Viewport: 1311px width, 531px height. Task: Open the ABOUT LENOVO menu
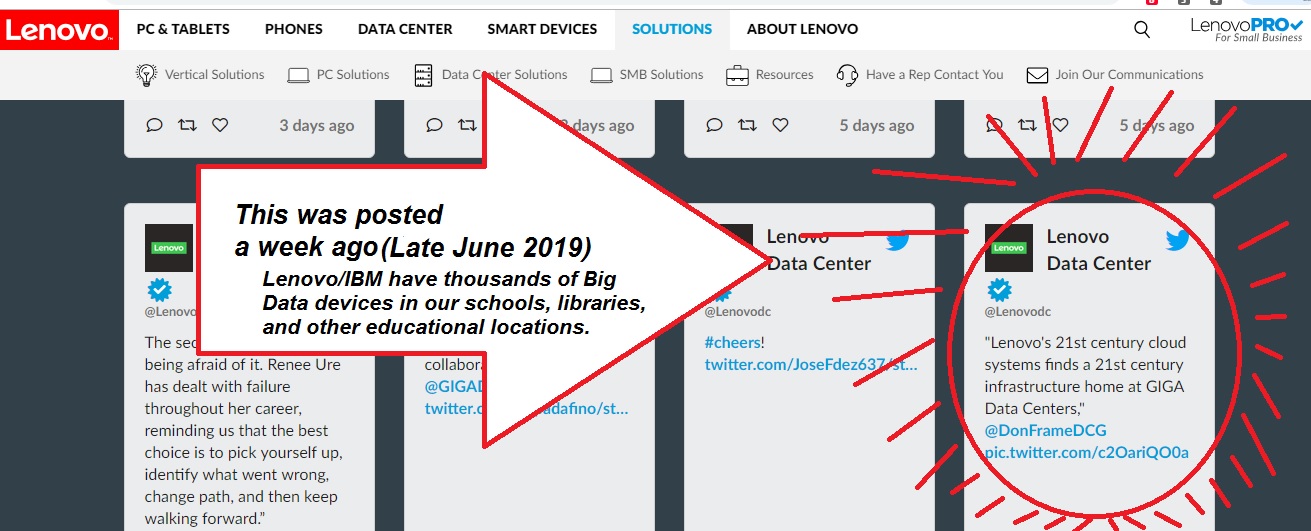click(x=802, y=29)
